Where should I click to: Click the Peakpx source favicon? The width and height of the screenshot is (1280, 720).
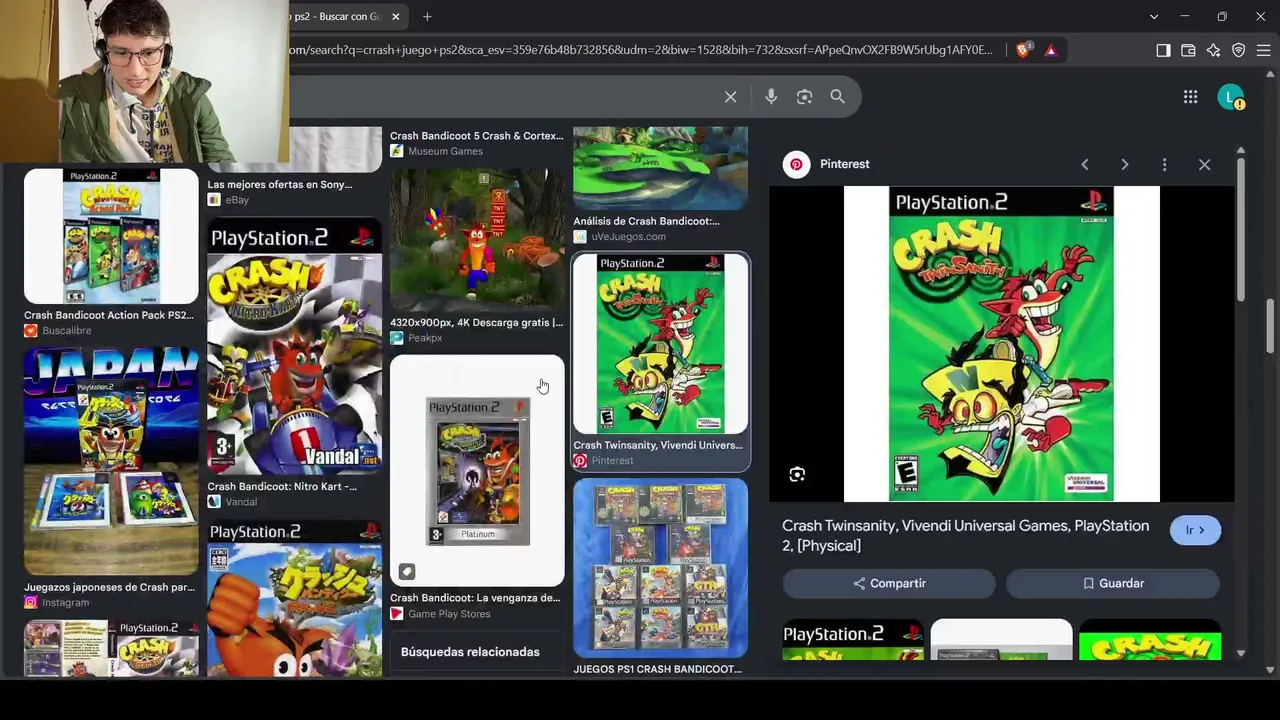coord(397,338)
